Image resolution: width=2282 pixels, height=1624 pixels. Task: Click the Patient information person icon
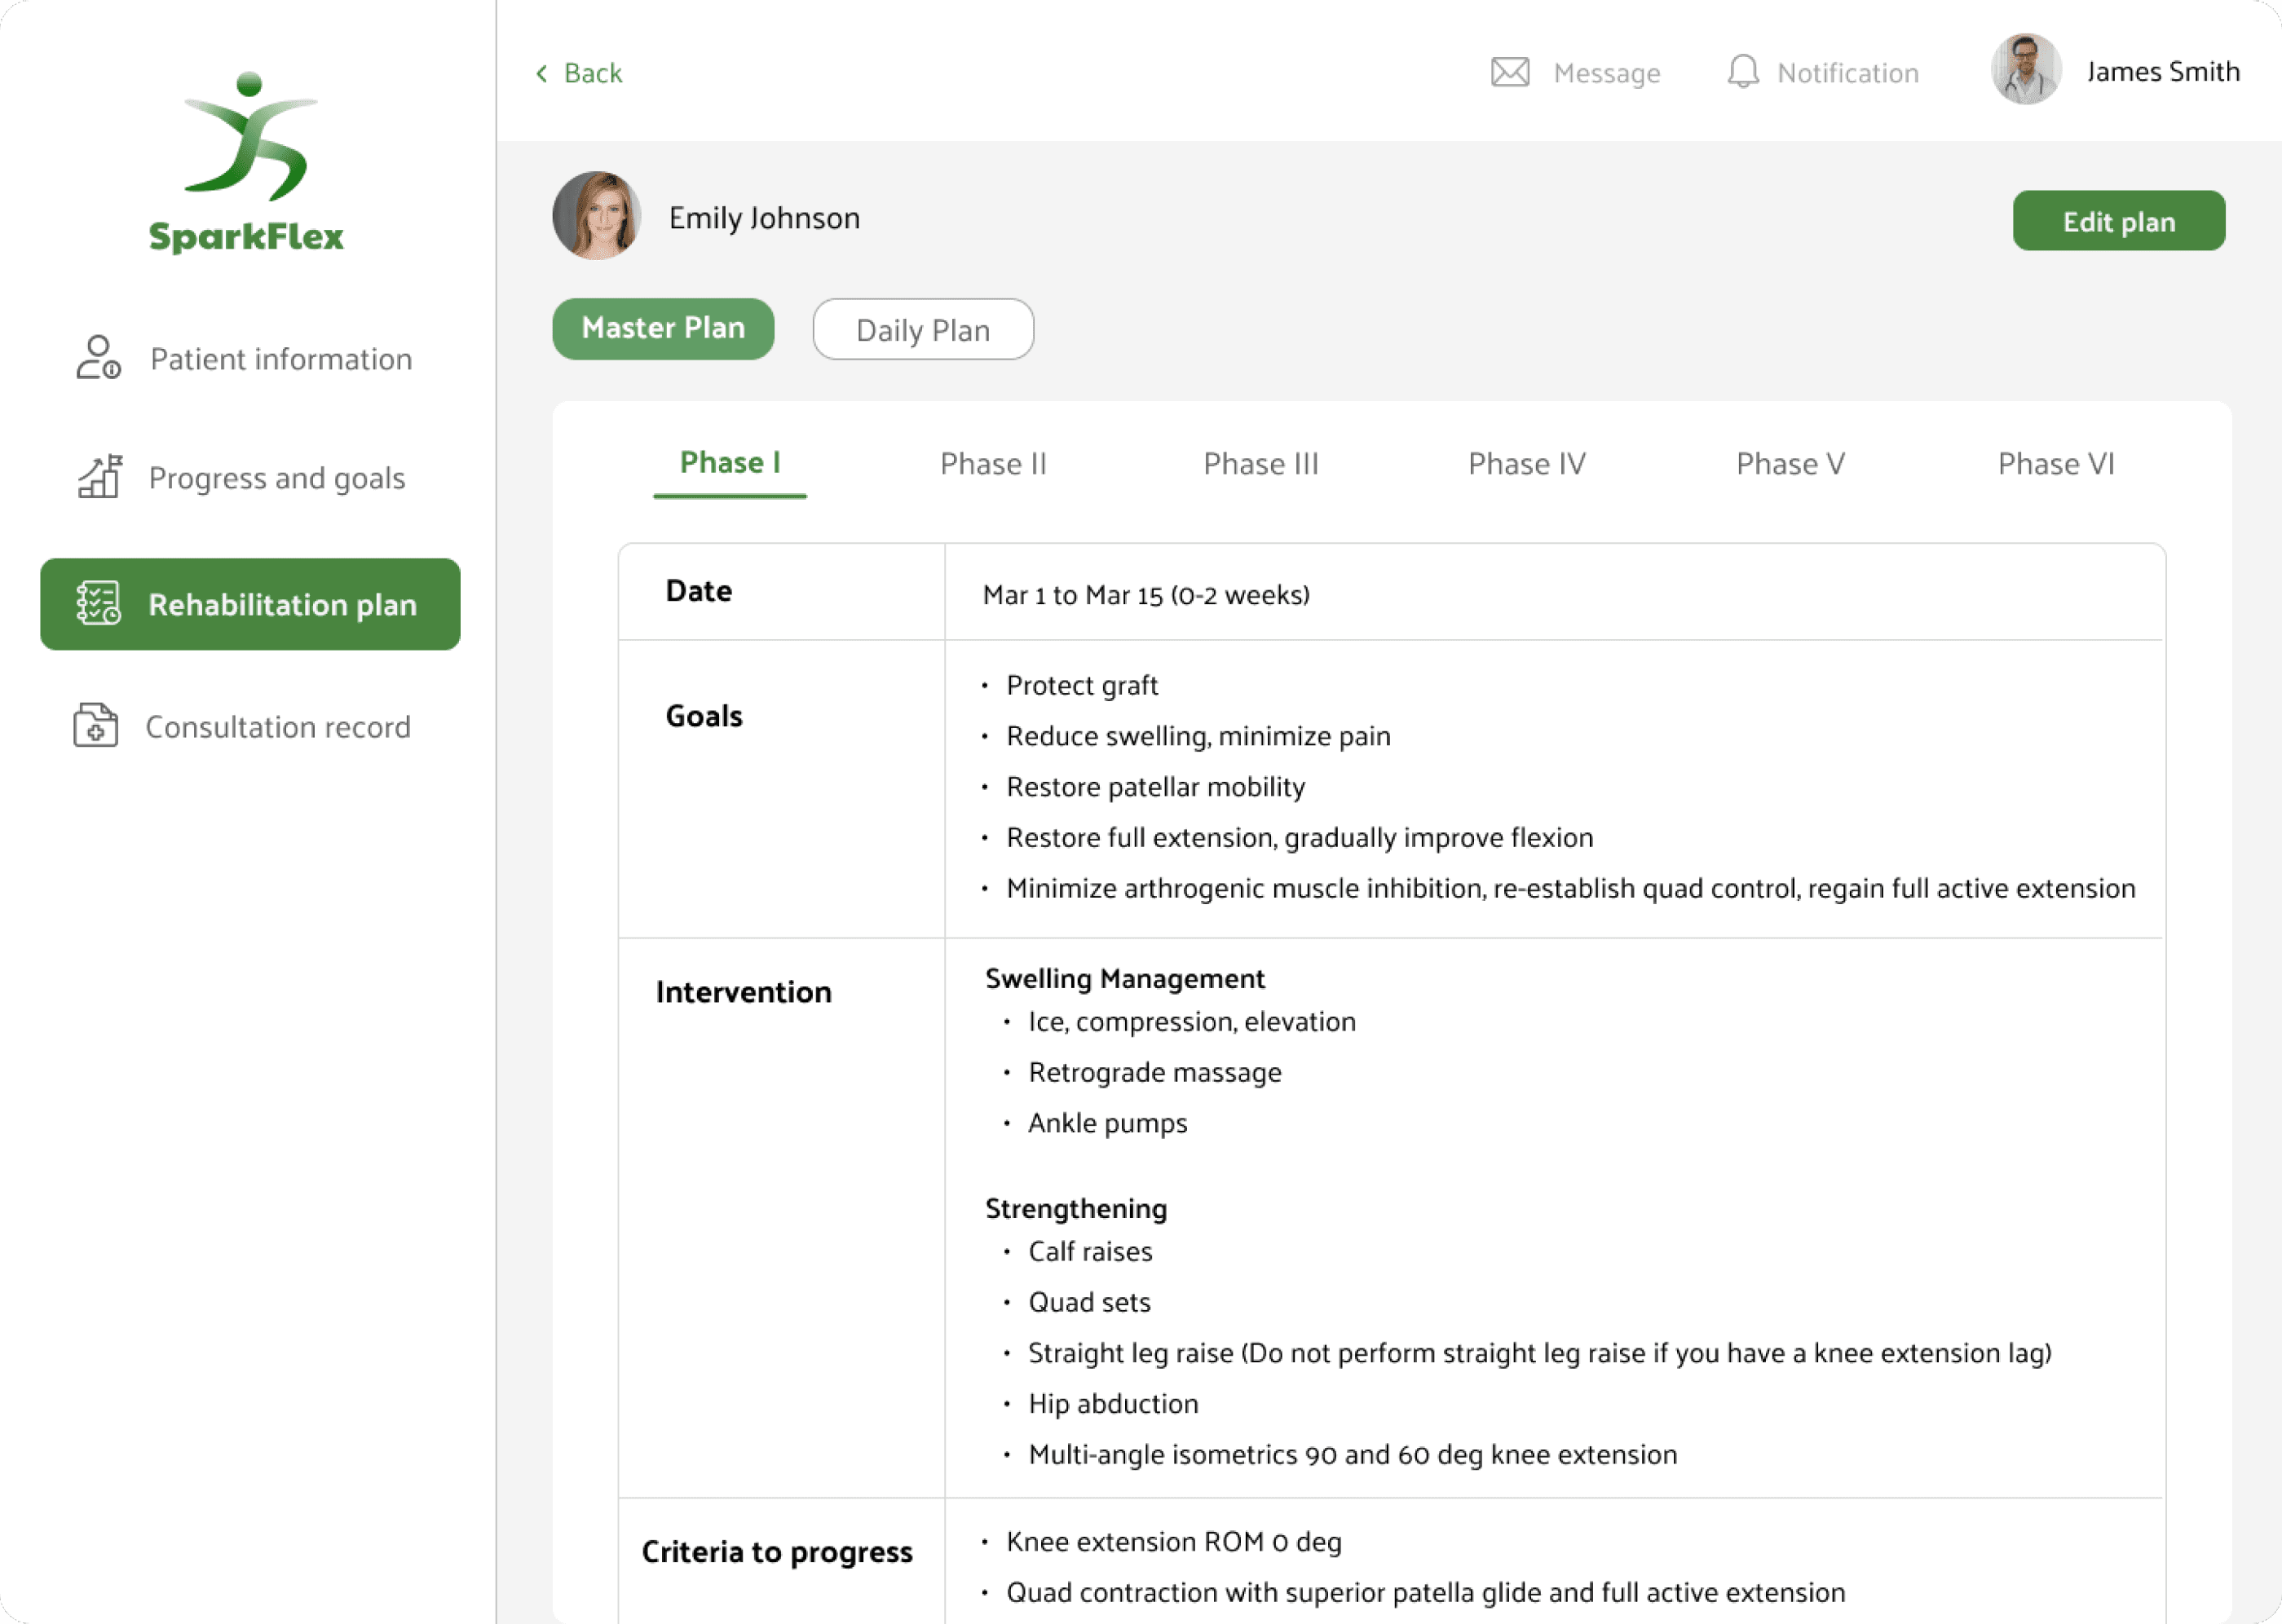pyautogui.click(x=98, y=358)
